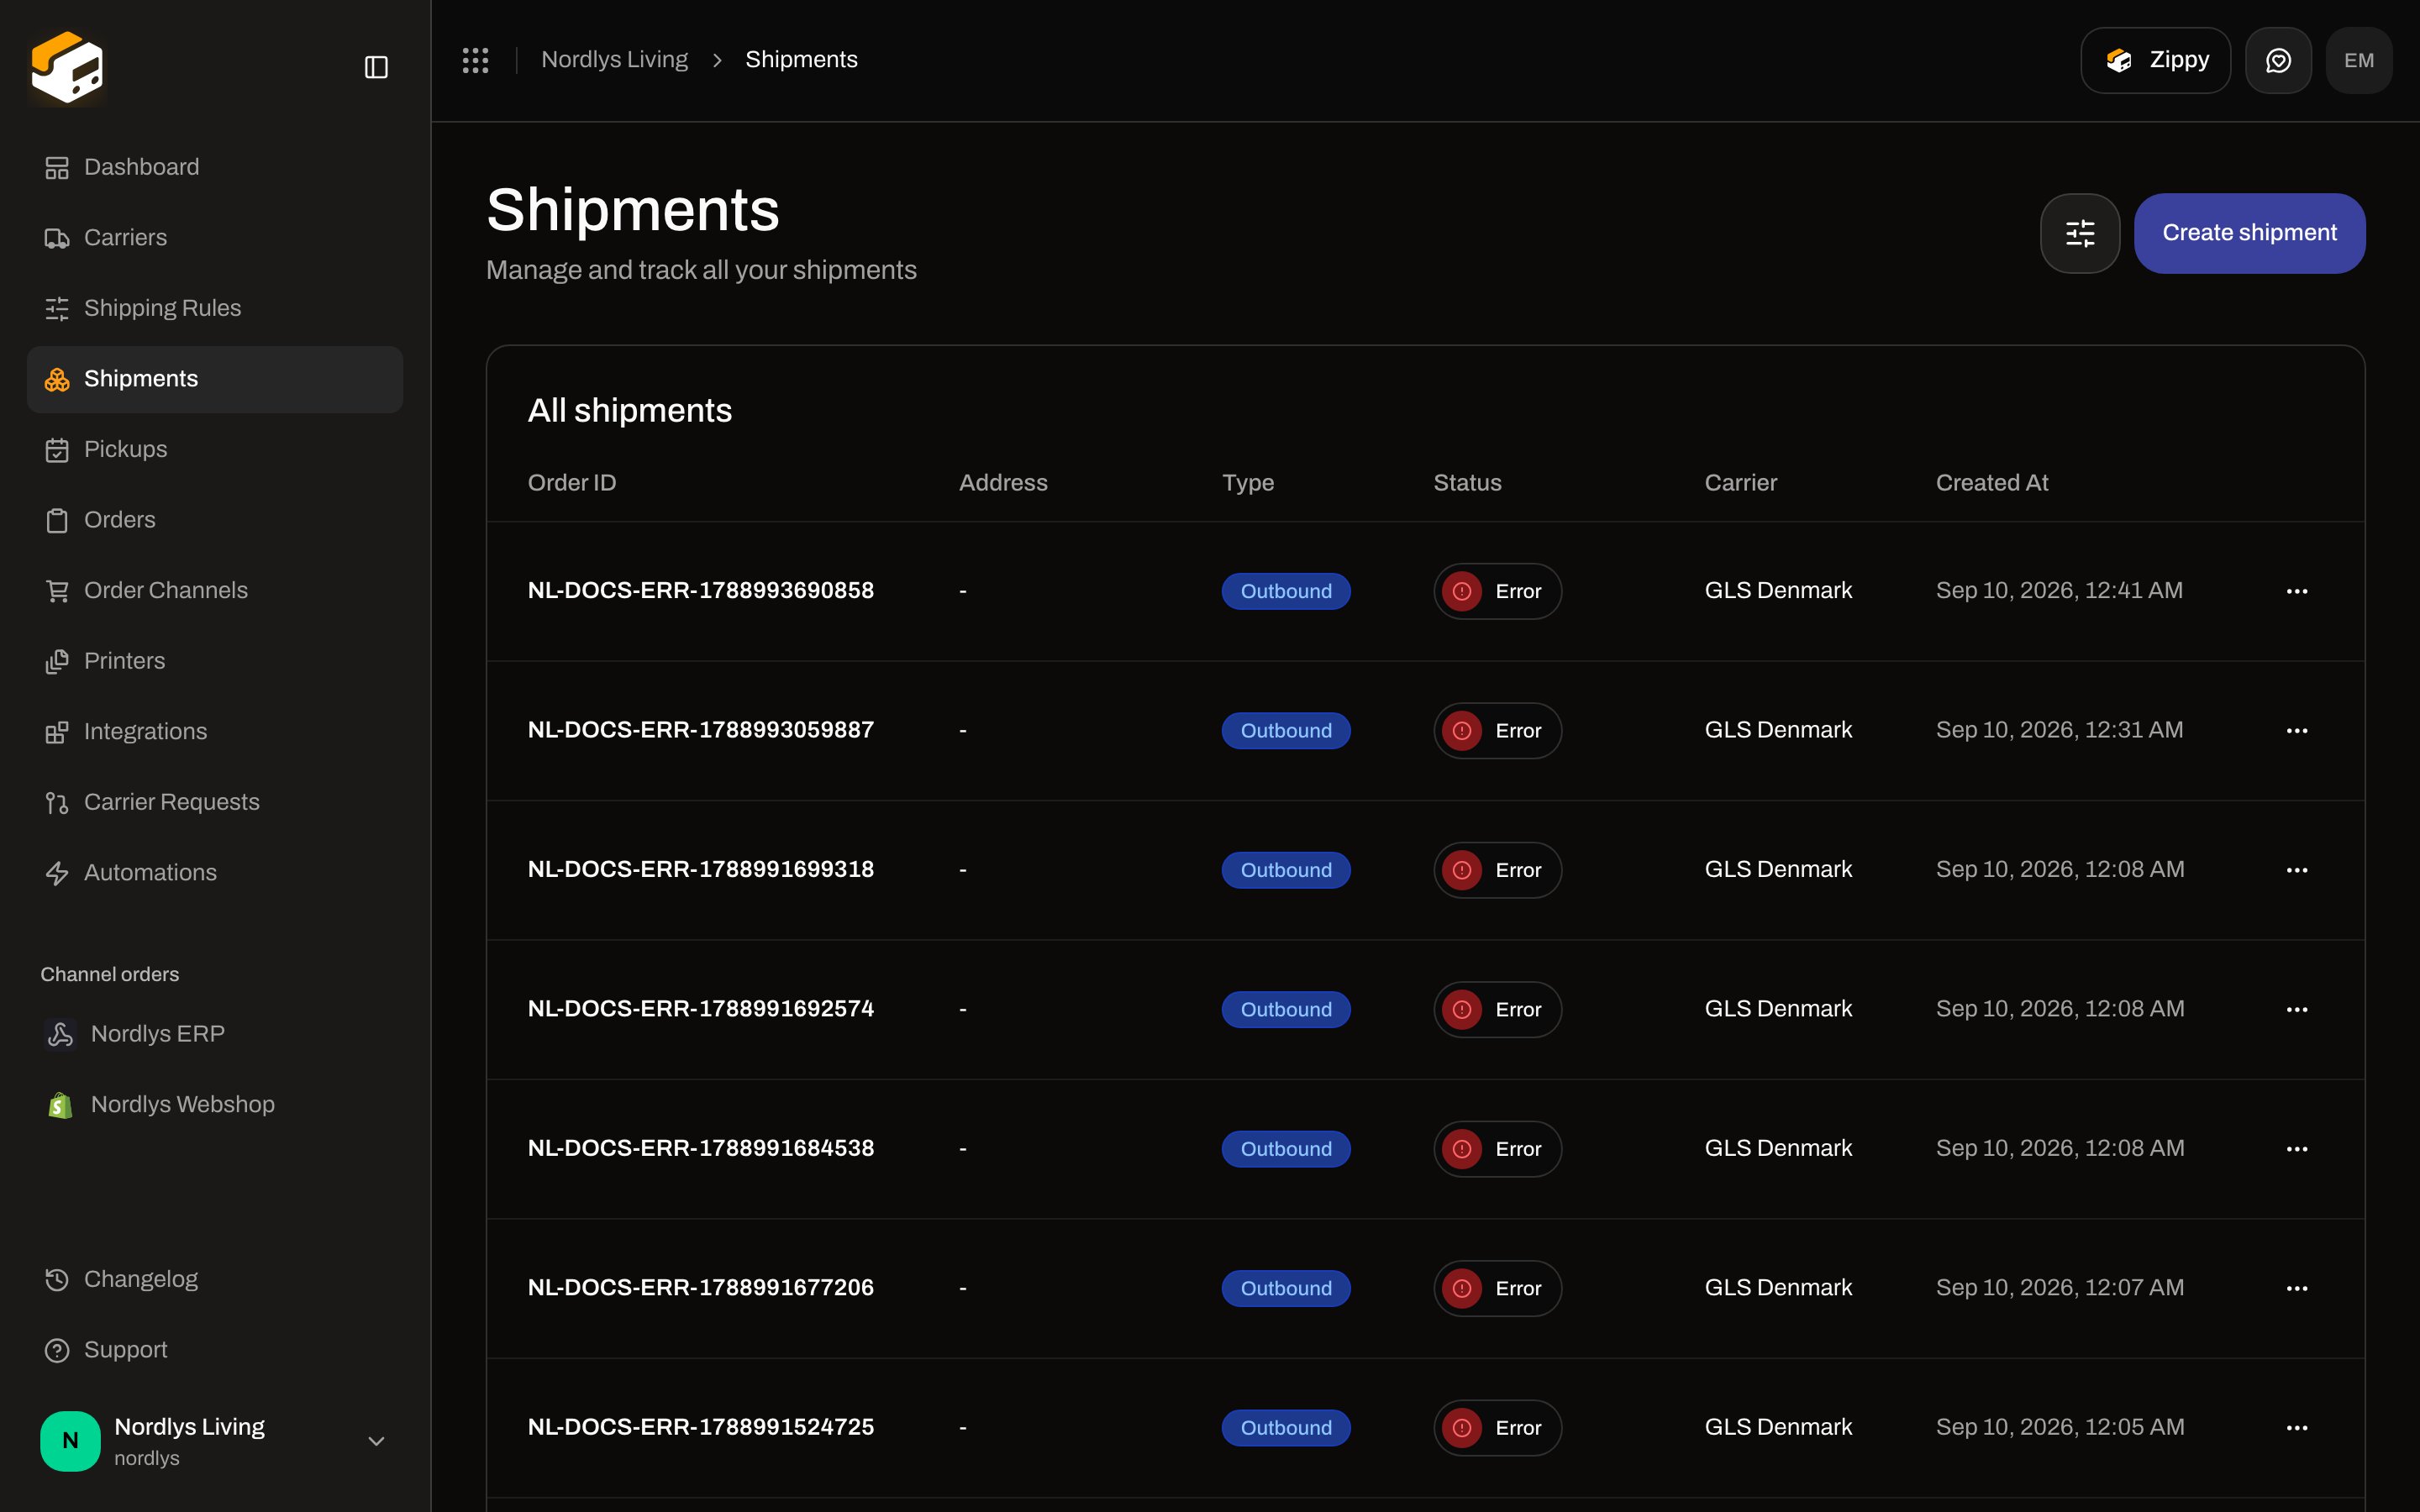The image size is (2420, 1512).
Task: Click Outbound badge for order 1788993059887
Action: [x=1286, y=731]
